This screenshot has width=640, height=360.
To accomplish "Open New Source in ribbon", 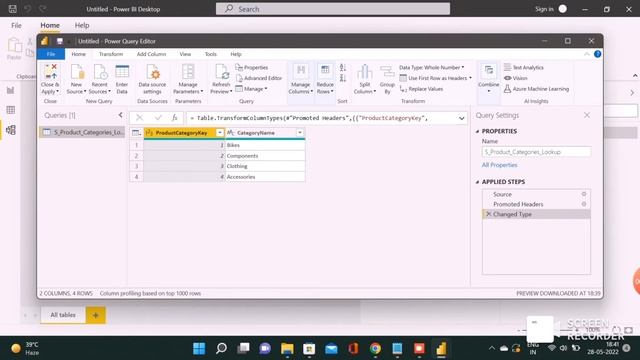I will coord(76,80).
